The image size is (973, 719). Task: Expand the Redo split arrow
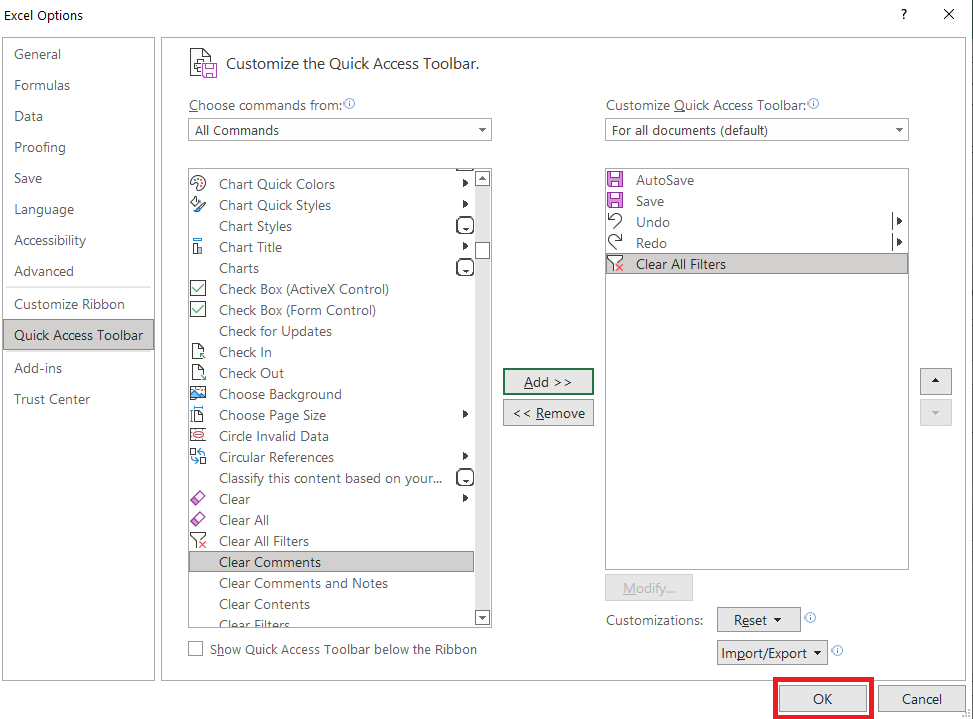coord(899,242)
